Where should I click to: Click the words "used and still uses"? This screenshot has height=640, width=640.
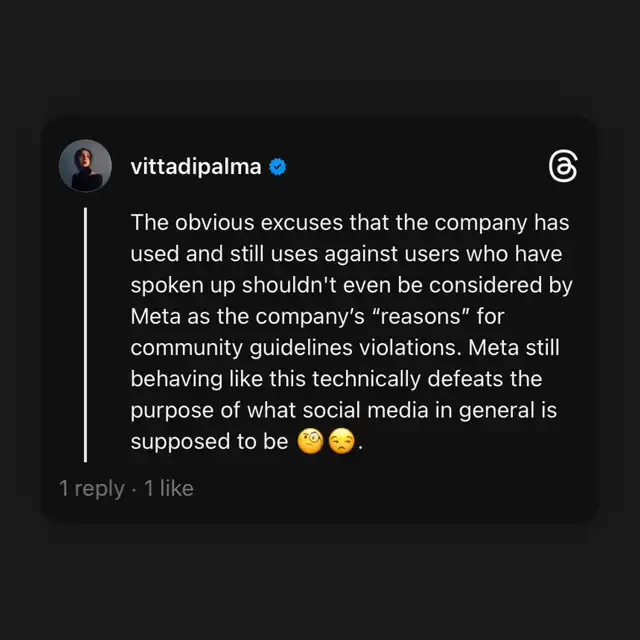pos(224,254)
